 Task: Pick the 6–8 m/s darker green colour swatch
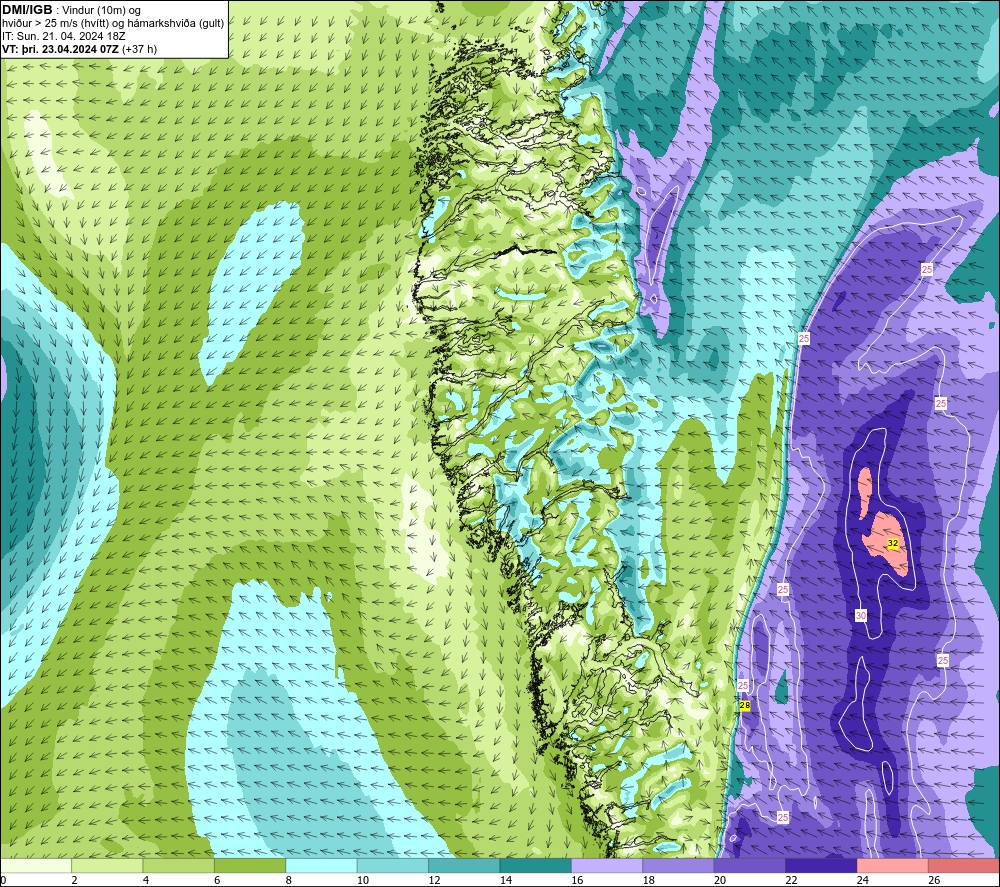click(x=250, y=865)
